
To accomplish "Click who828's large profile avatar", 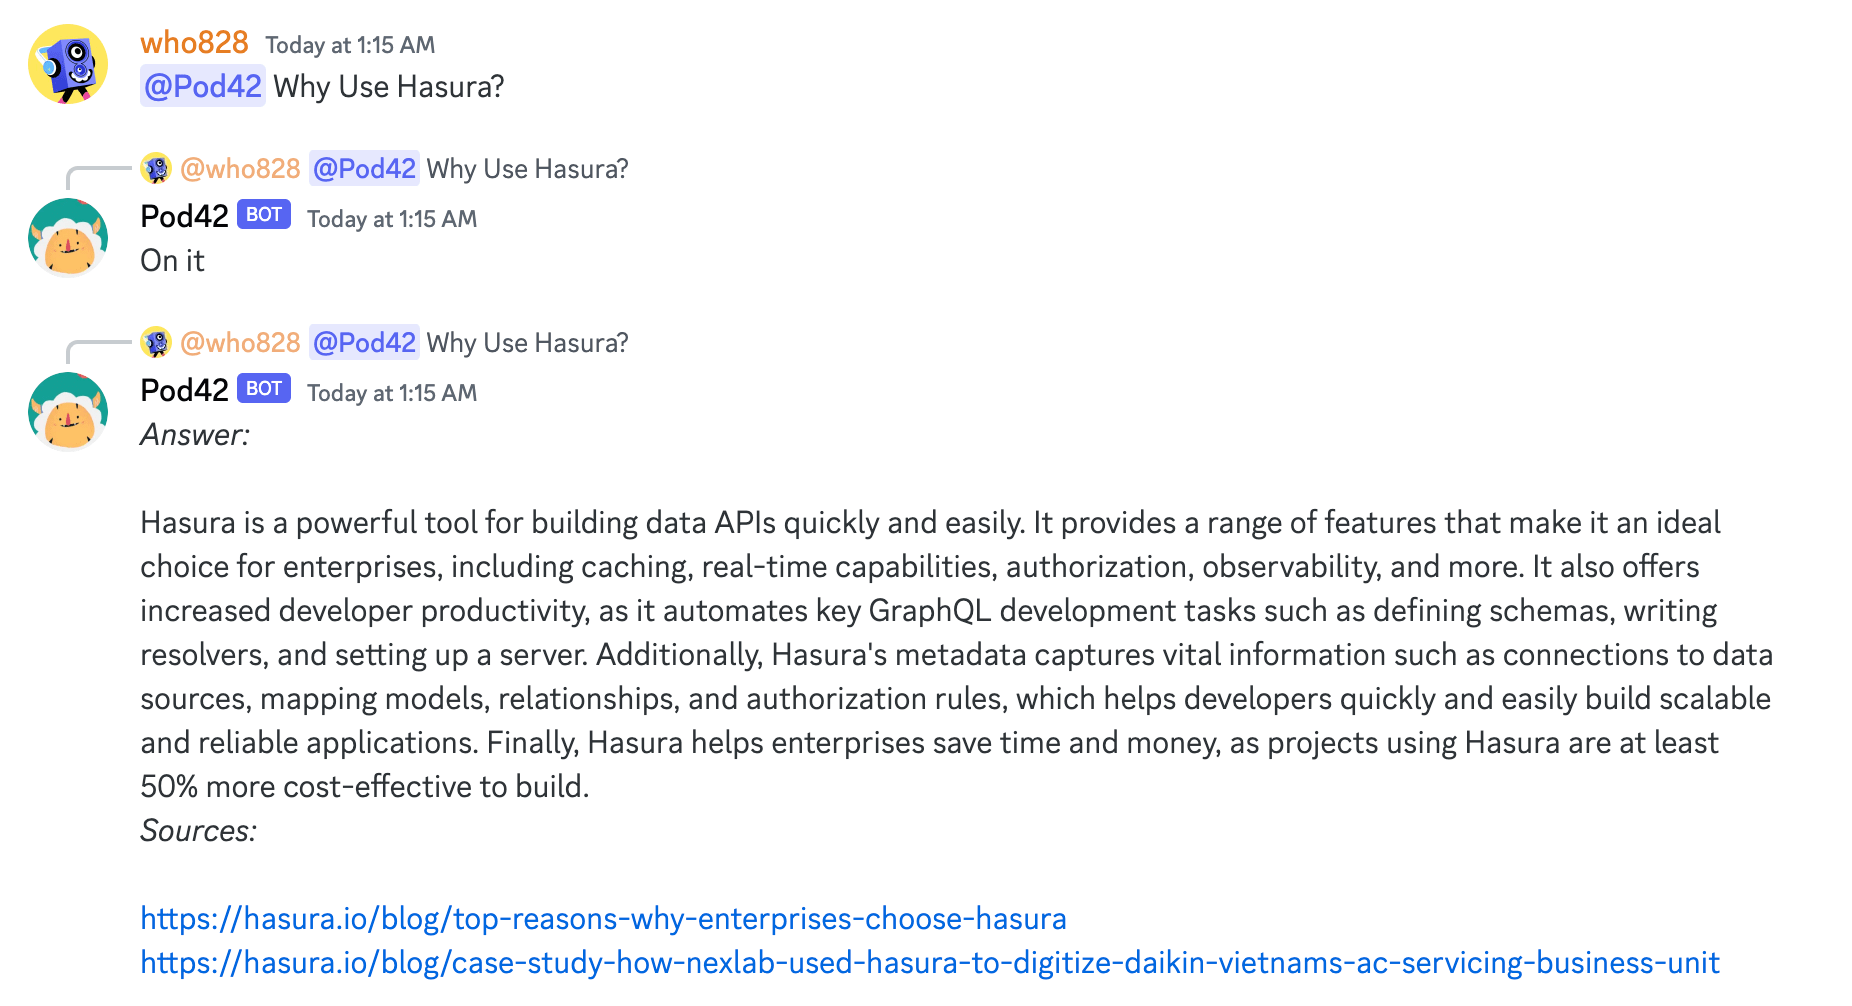I will tap(68, 64).
